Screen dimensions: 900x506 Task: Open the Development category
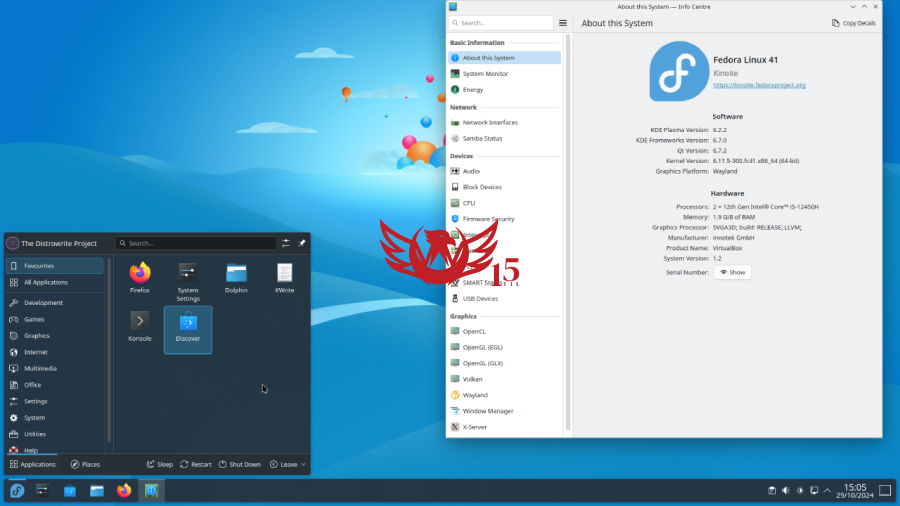click(55, 302)
